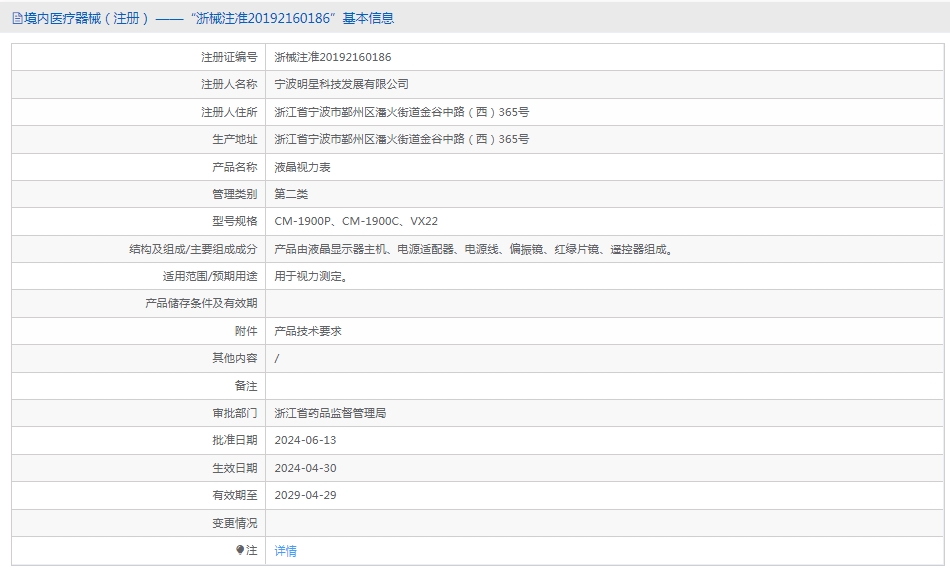Select approving department 浙江省药品监督管理局
This screenshot has width=950, height=572.
click(x=330, y=413)
